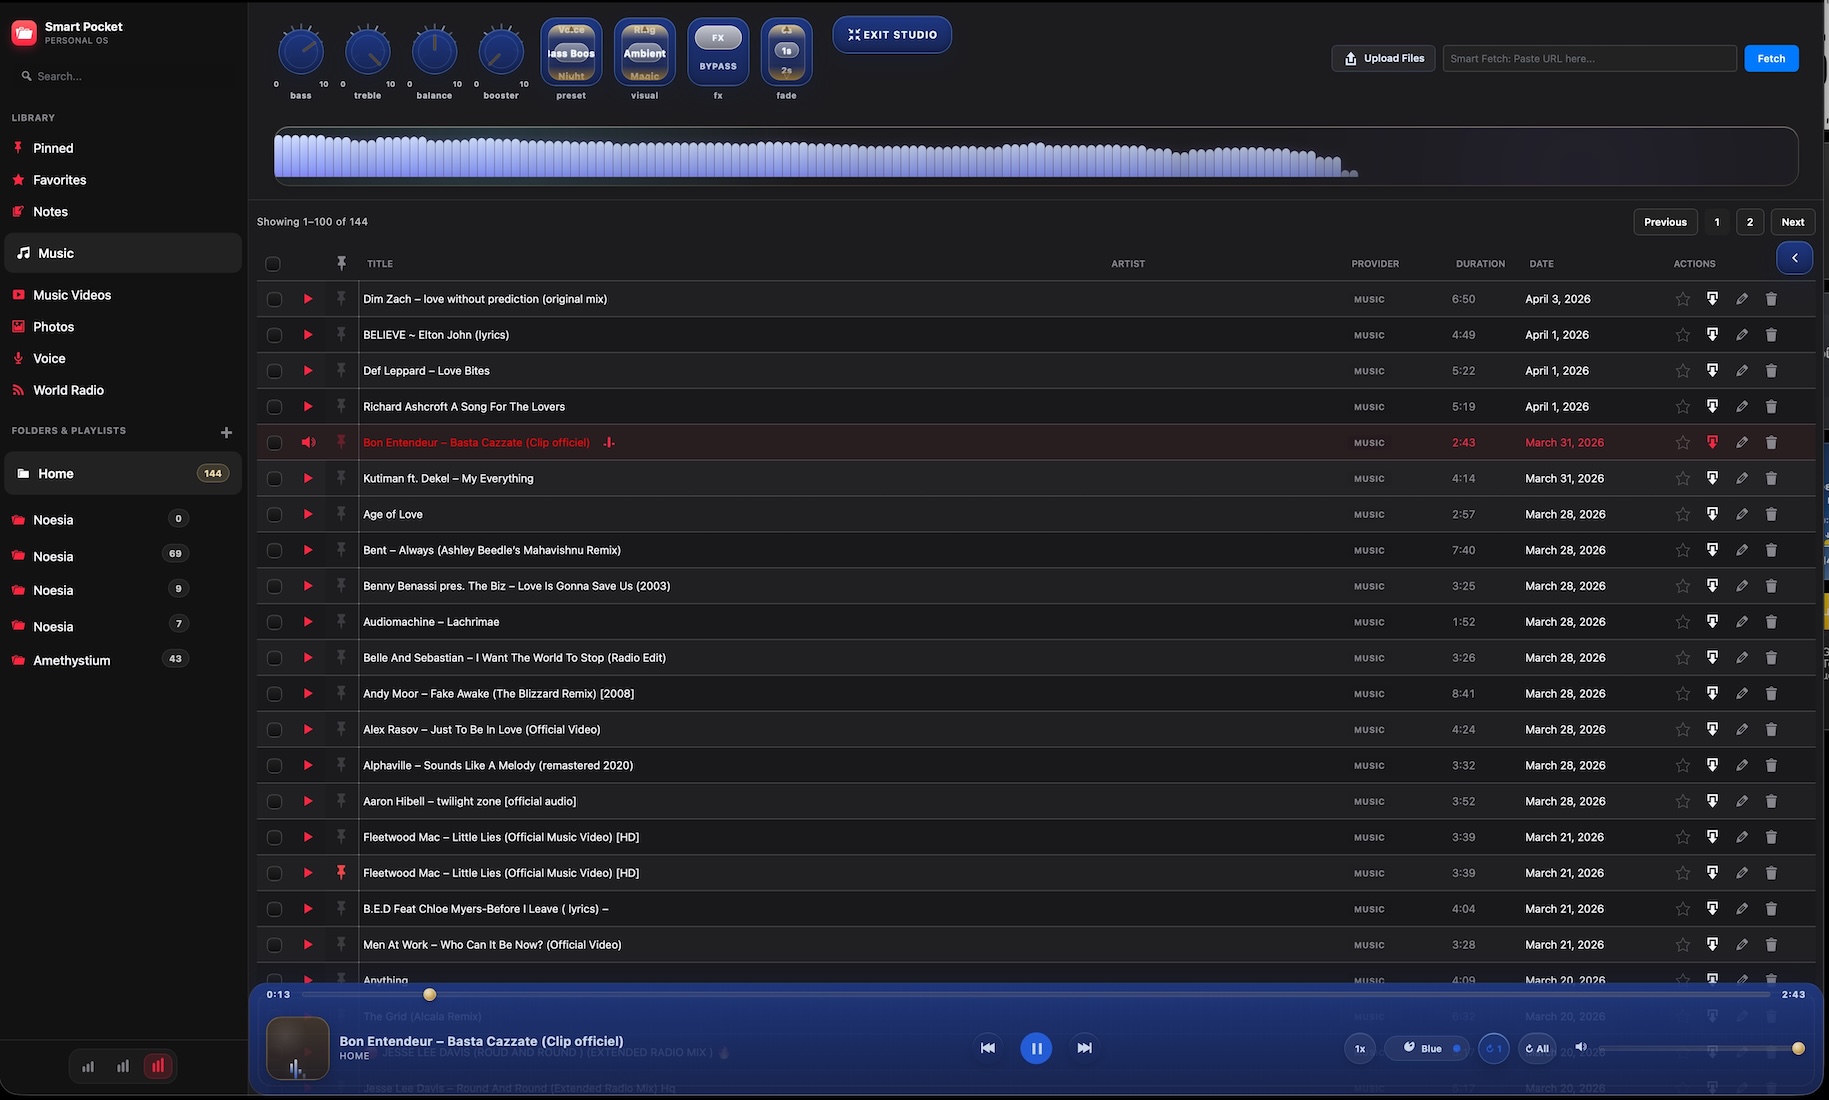Open the Voice section
The height and width of the screenshot is (1100, 1829).
pyautogui.click(x=49, y=358)
